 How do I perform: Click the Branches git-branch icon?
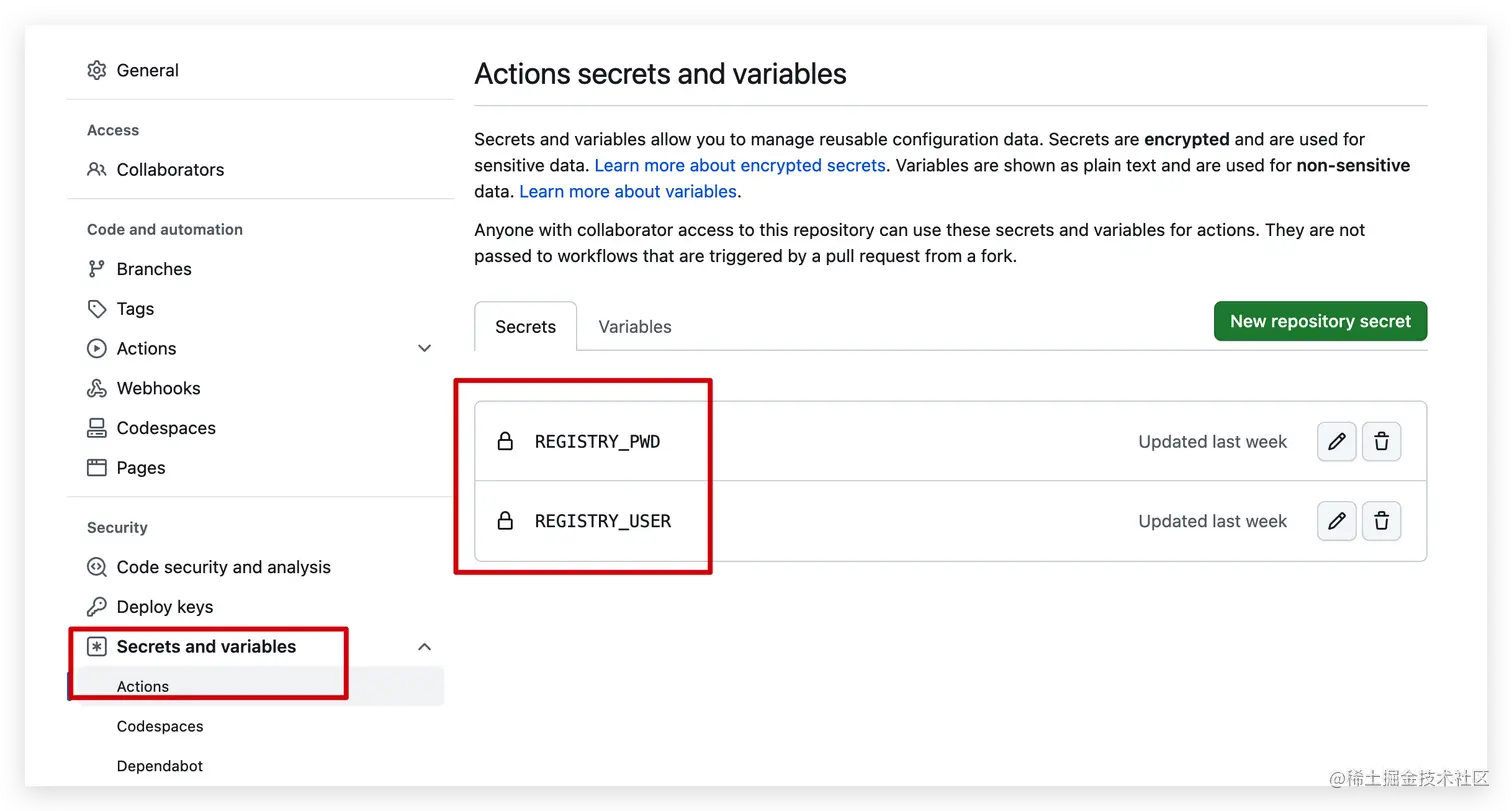point(97,269)
